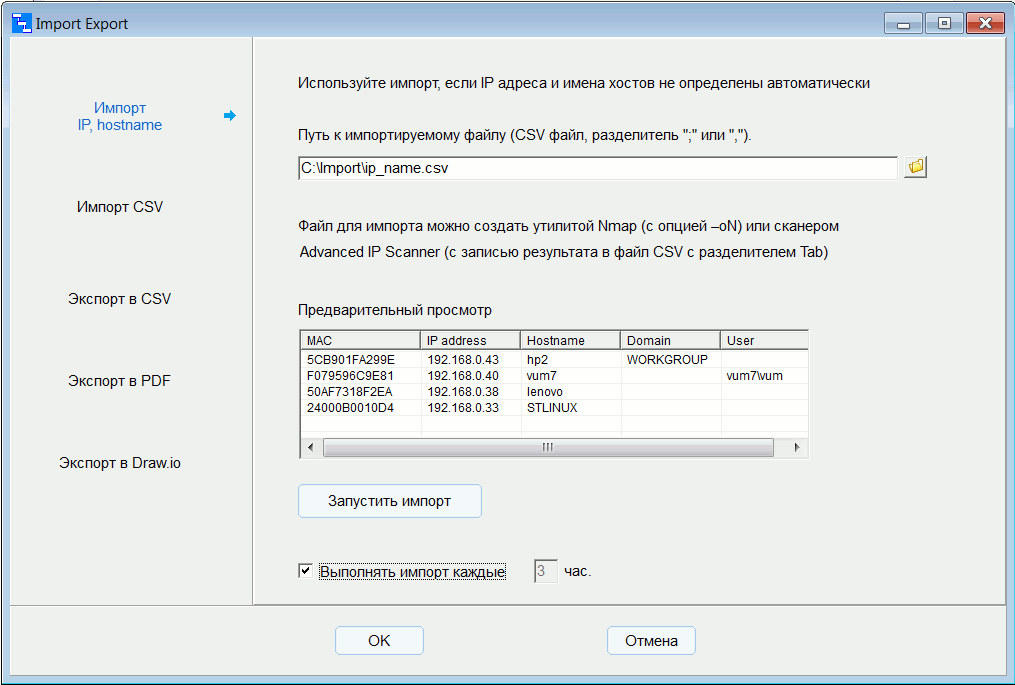Cancel the dialog via Отмена
The image size is (1015, 685).
651,640
